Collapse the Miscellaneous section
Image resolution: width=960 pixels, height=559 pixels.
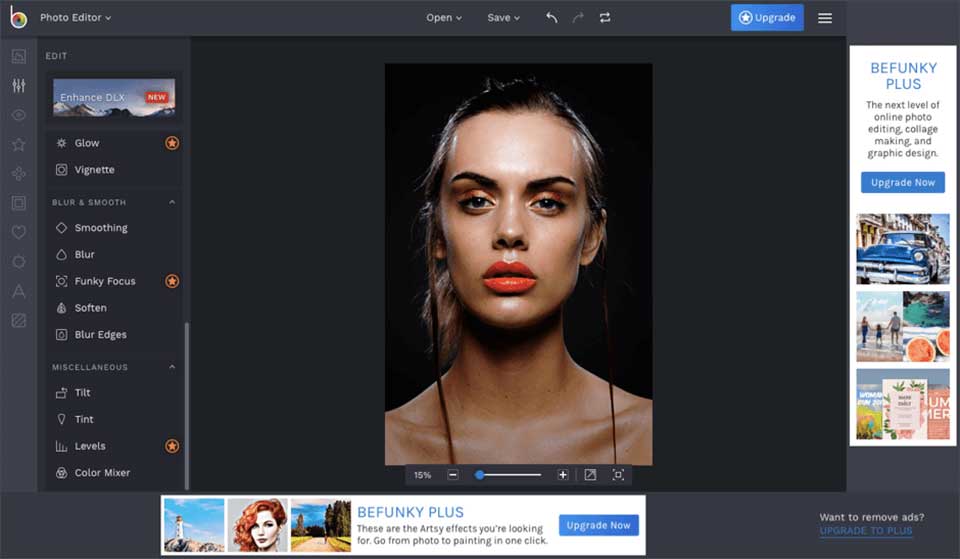coord(172,367)
